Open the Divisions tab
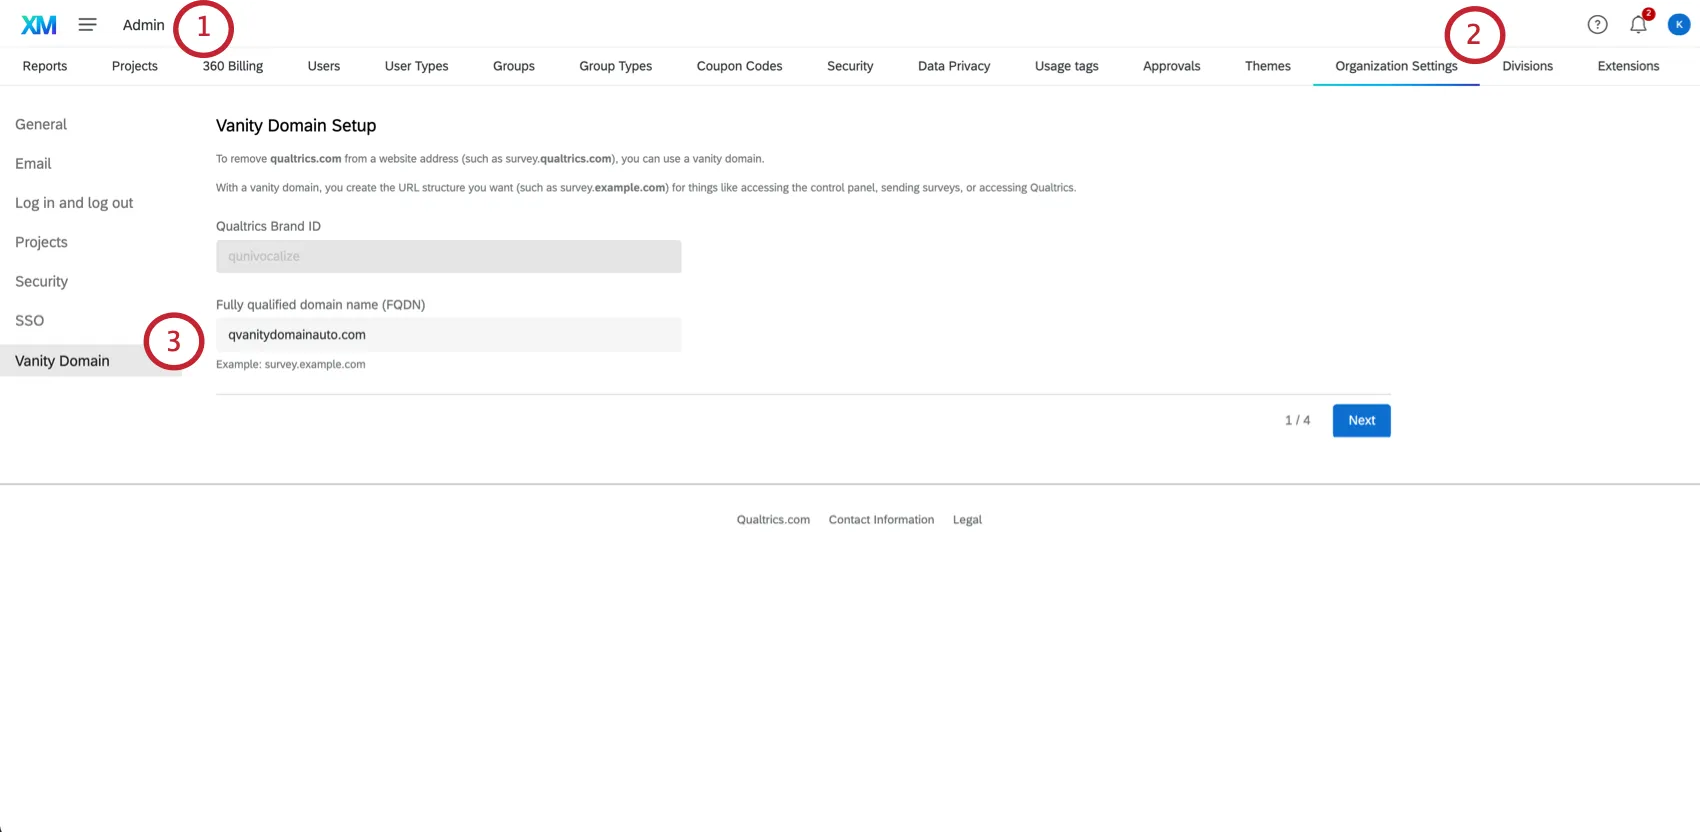 pos(1528,66)
